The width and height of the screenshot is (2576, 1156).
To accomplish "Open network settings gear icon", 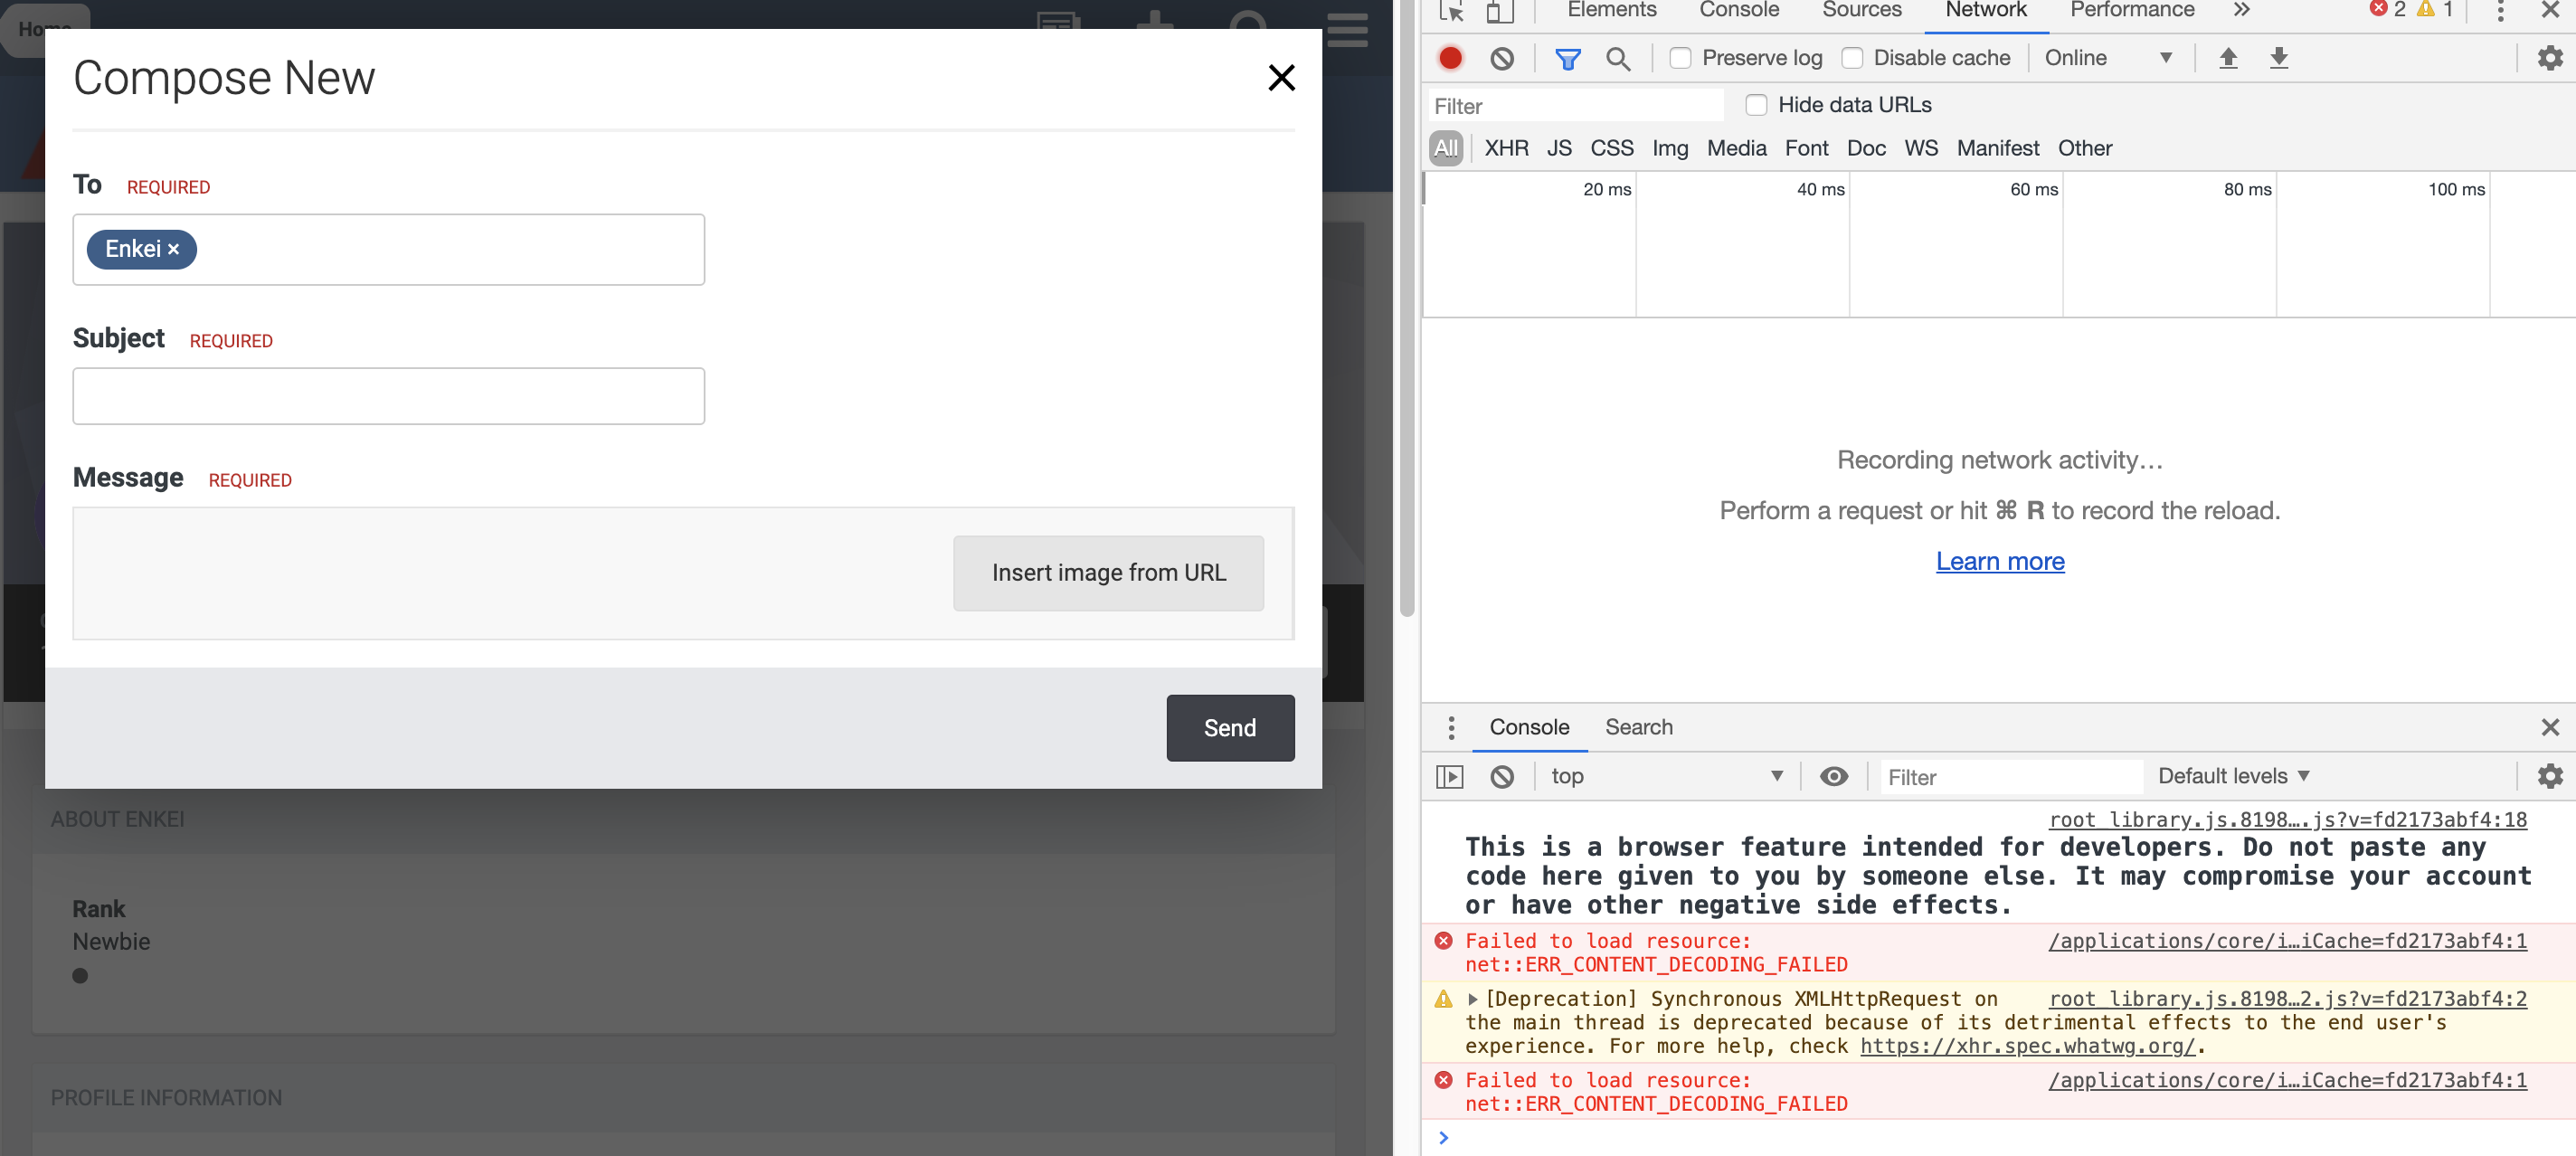I will [x=2549, y=58].
